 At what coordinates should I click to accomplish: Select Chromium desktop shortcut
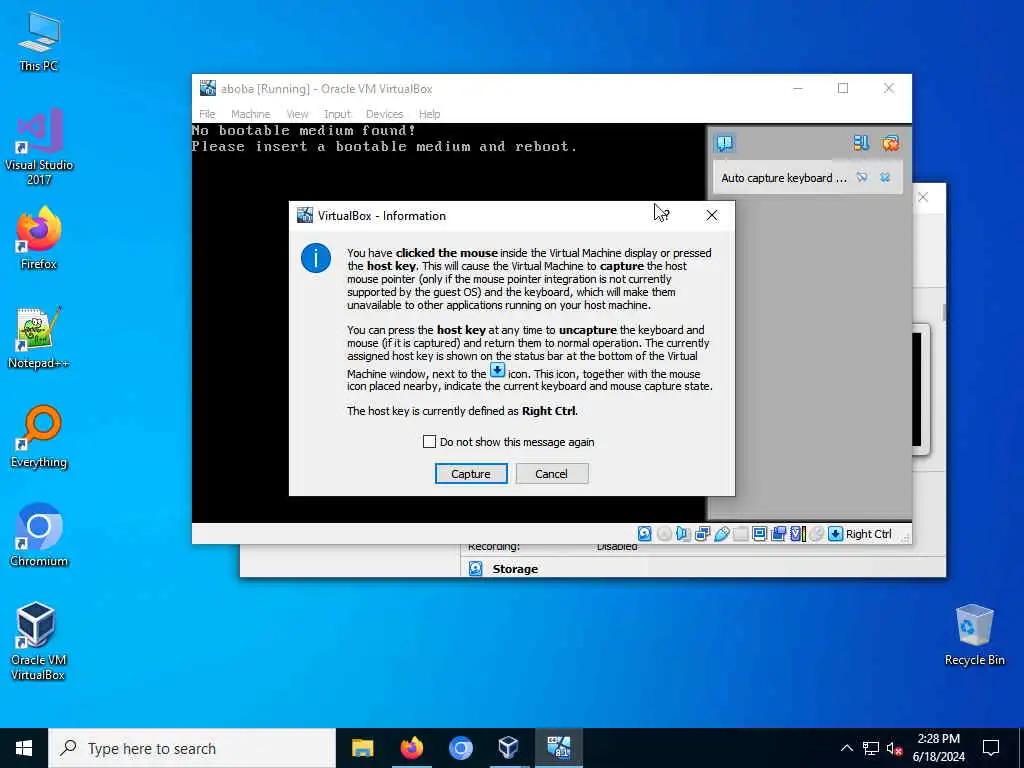(39, 536)
